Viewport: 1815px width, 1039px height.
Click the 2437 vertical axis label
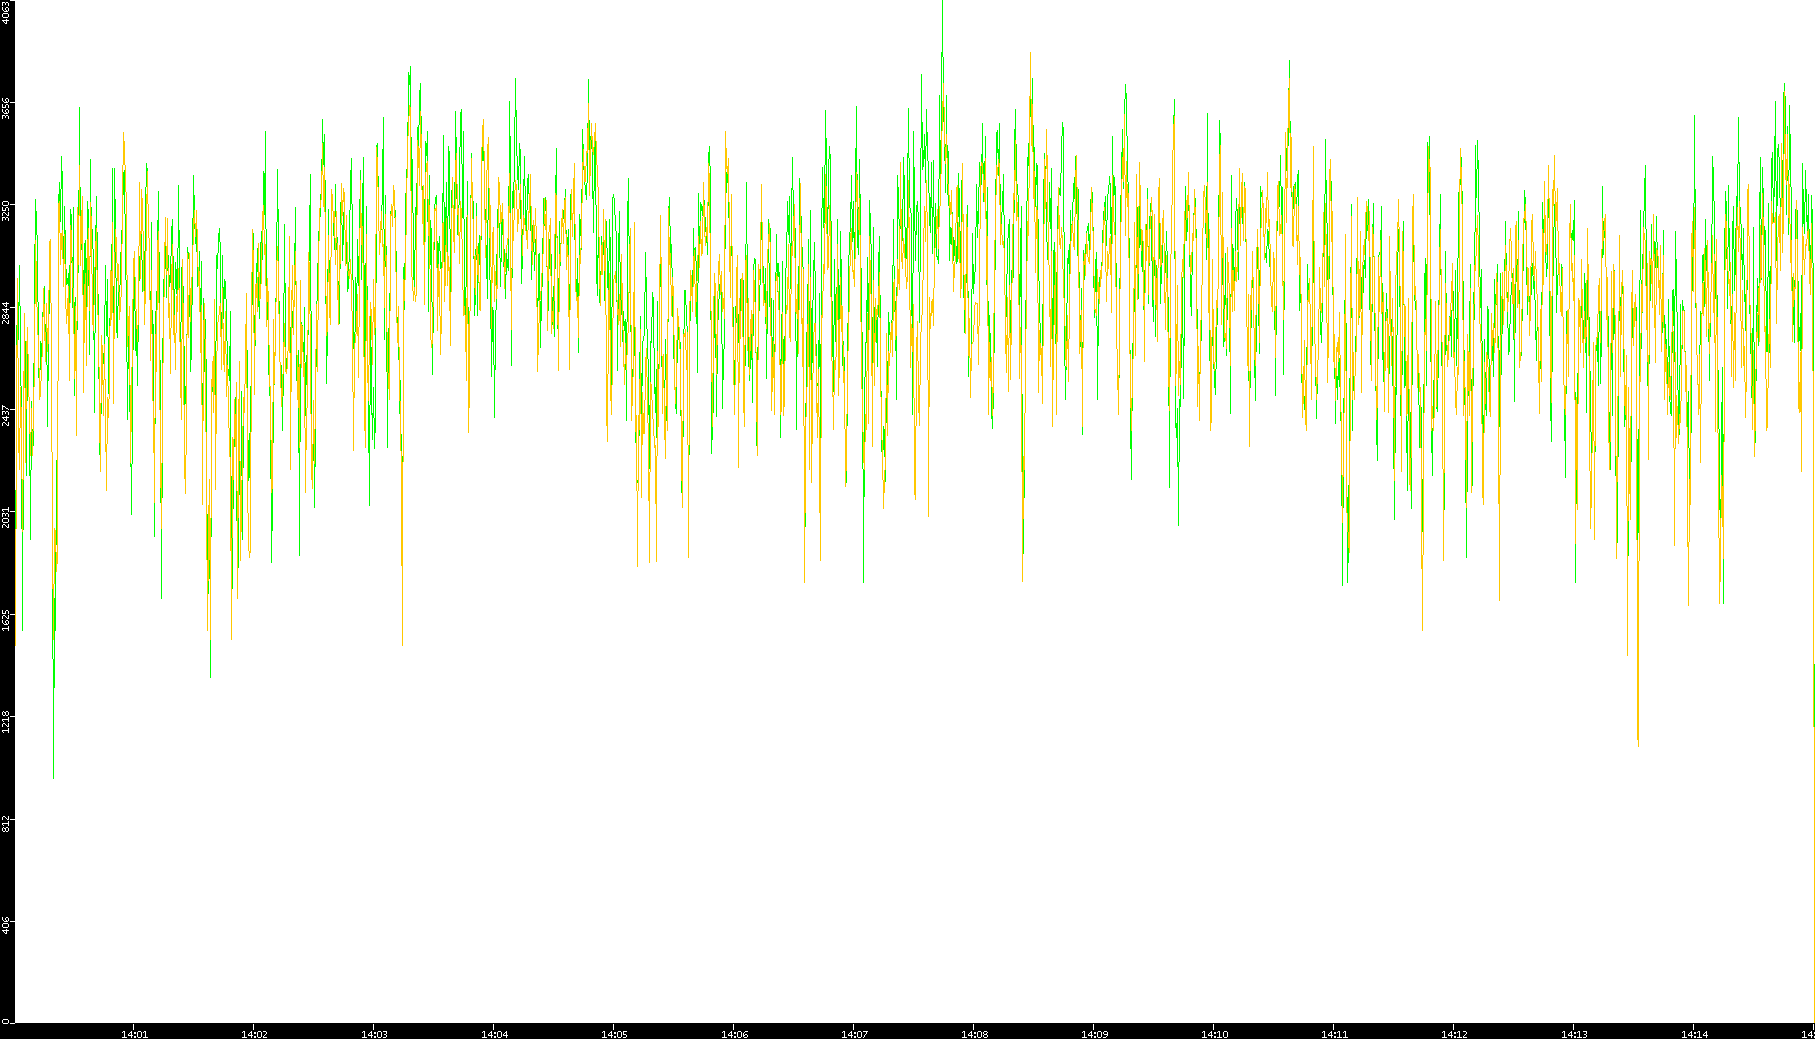click(6, 415)
